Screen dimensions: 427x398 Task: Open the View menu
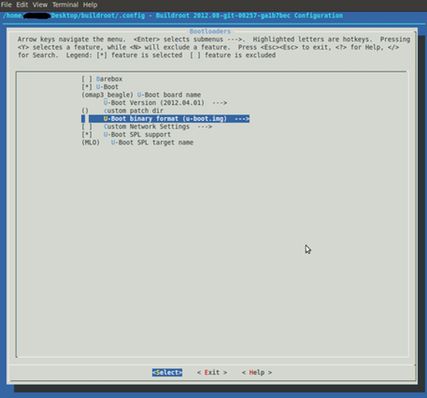40,5
